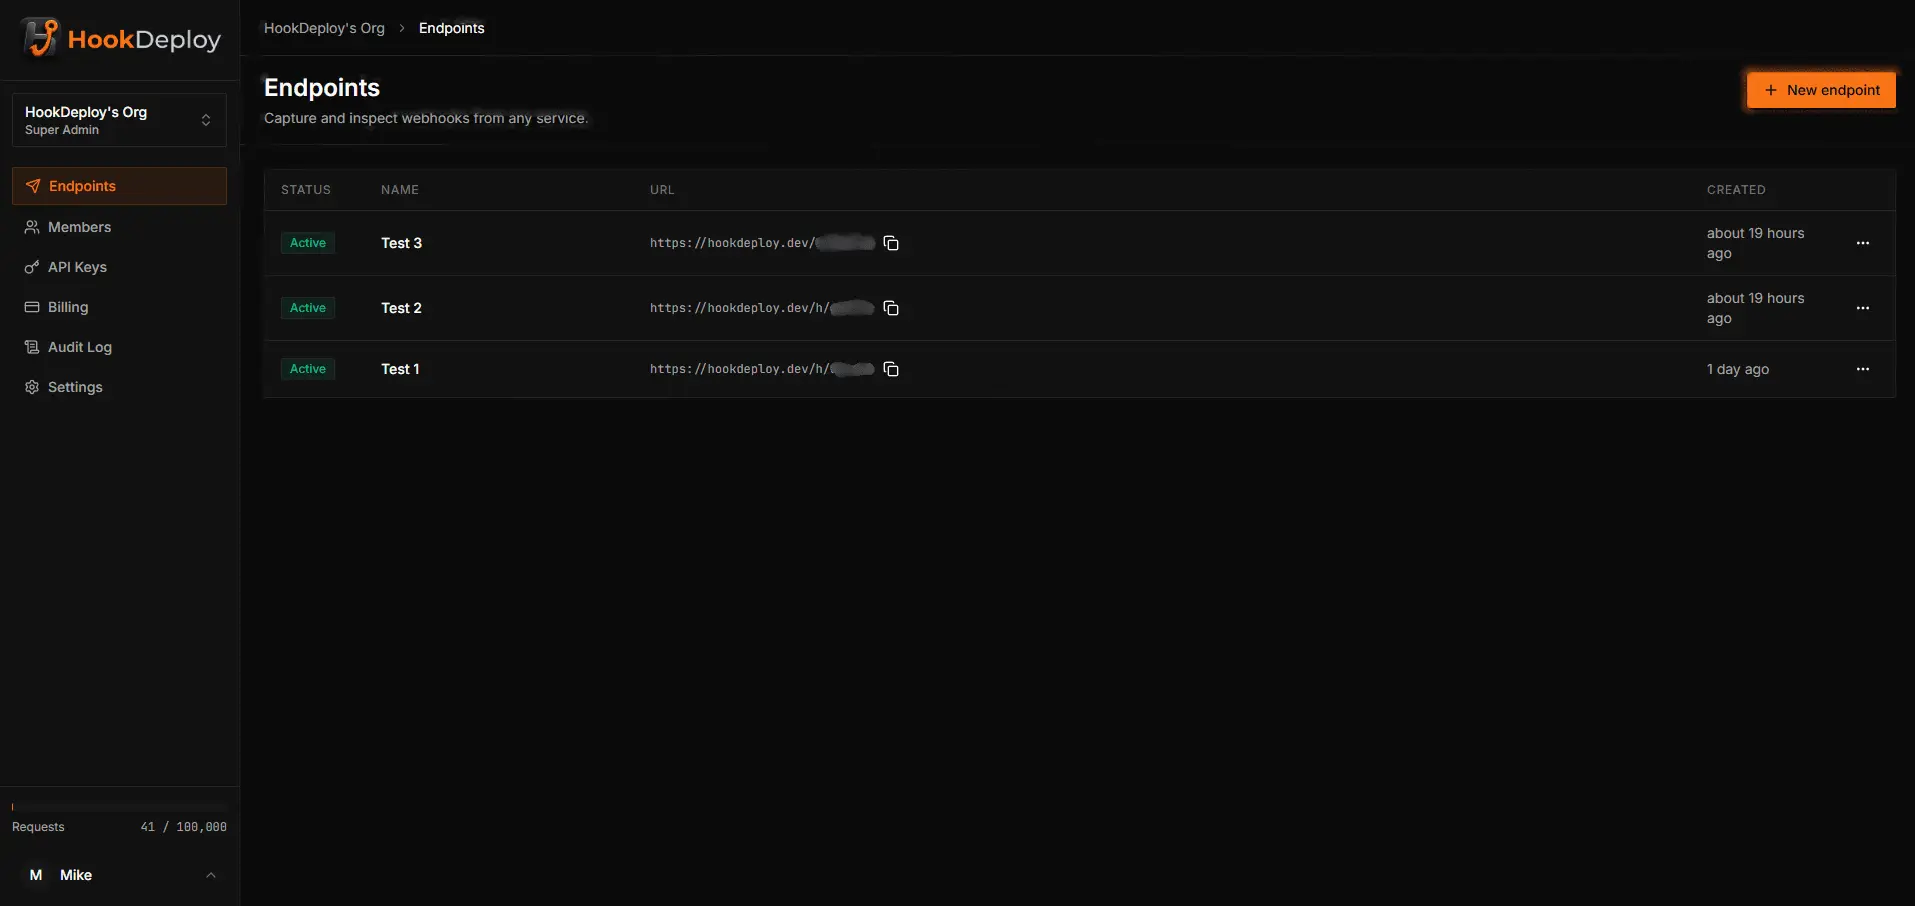Open the more options menu for Test 3
Image resolution: width=1915 pixels, height=906 pixels.
1863,243
